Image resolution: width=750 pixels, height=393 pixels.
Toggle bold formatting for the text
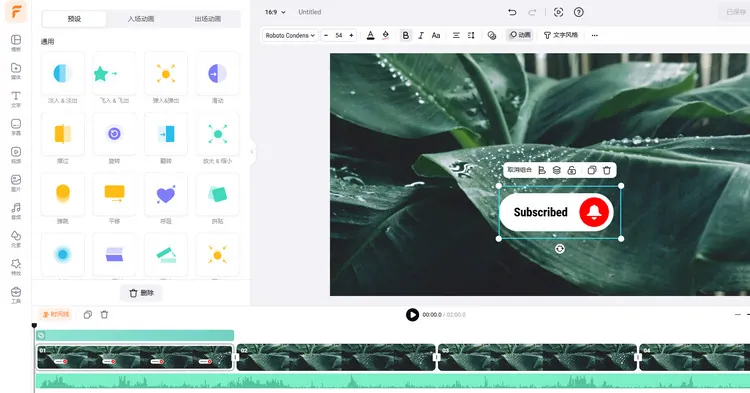pos(406,35)
